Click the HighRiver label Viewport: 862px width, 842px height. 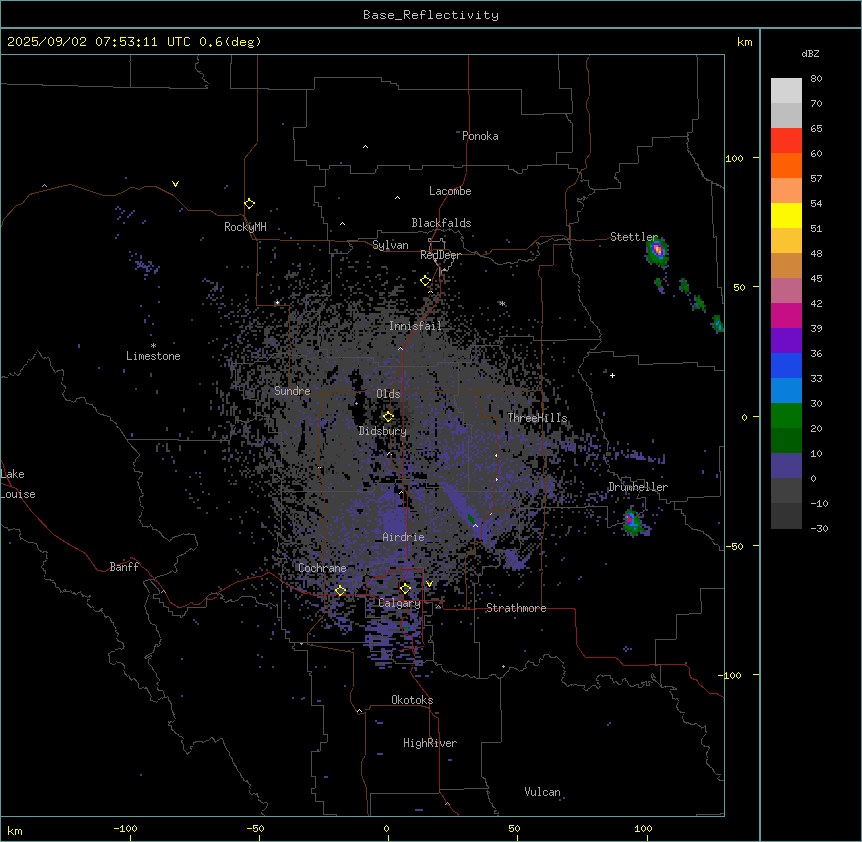click(x=430, y=743)
